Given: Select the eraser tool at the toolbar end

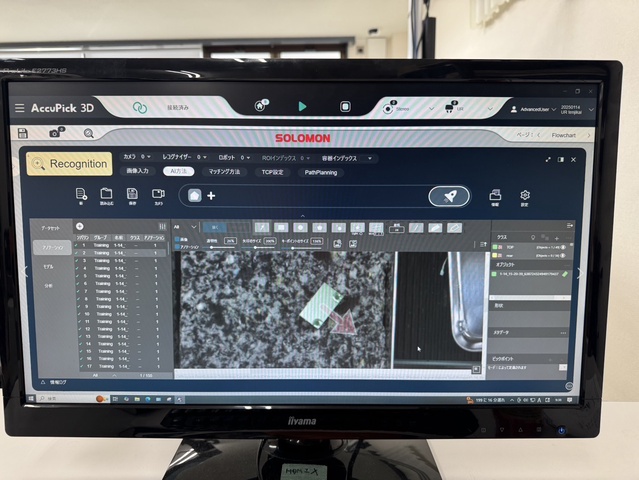Looking at the screenshot, I should [x=454, y=228].
